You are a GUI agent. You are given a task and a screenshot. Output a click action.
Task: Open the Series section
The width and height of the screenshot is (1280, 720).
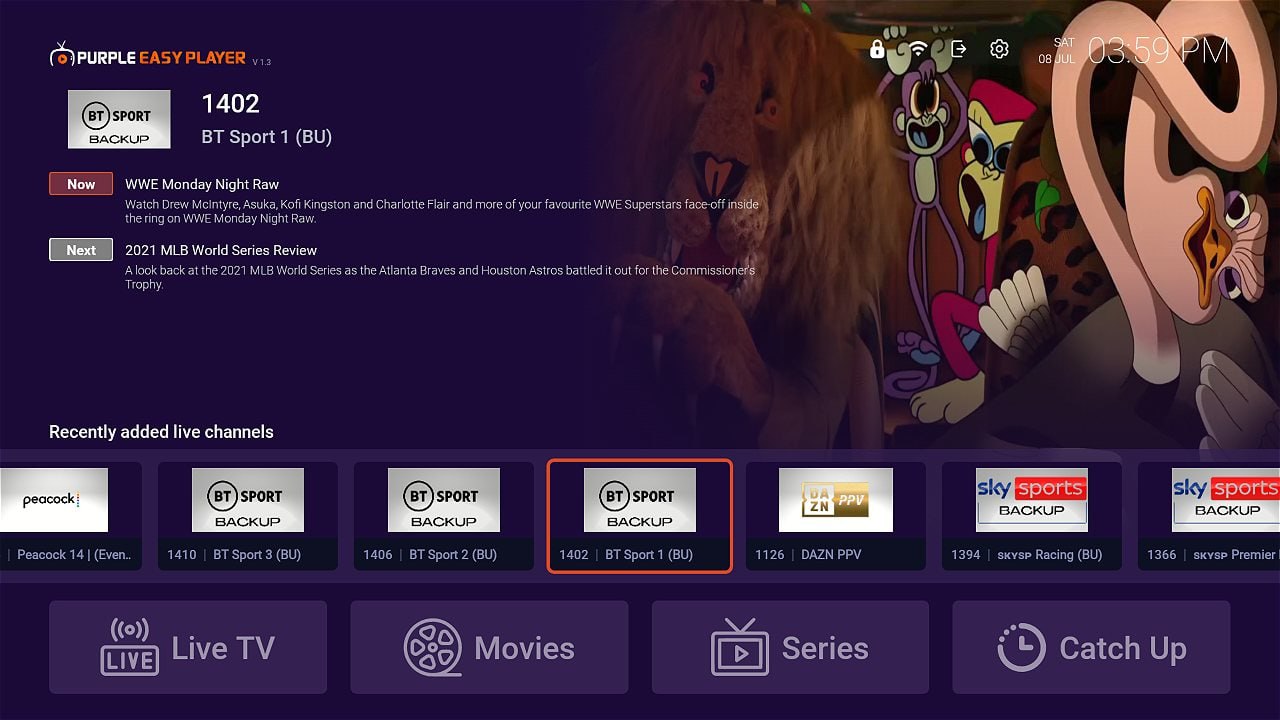[x=790, y=647]
